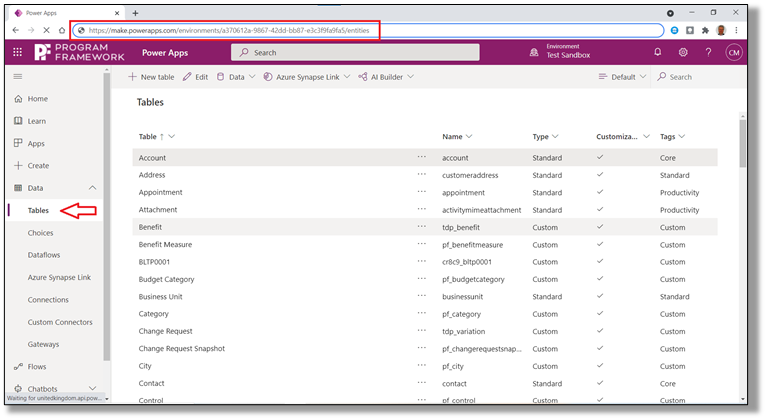Click the help question mark icon
The width and height of the screenshot is (766, 420).
(x=708, y=52)
